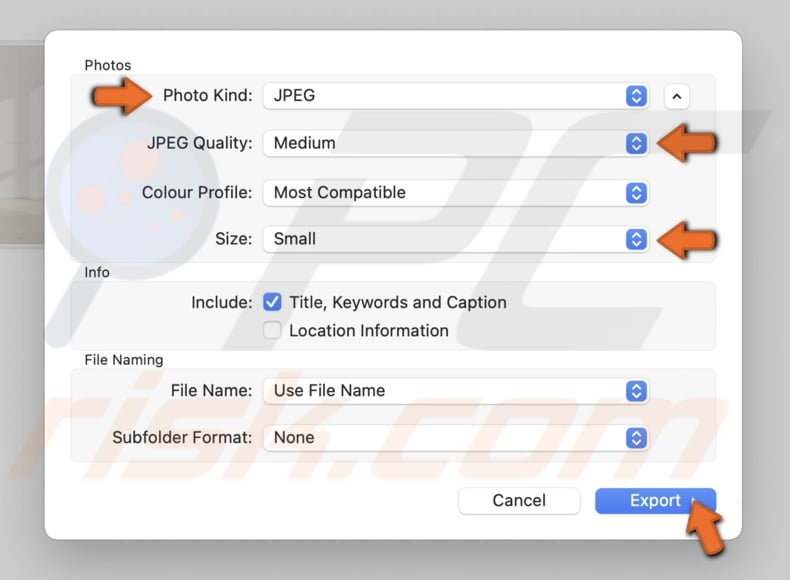Click the Export button
Image resolution: width=790 pixels, height=580 pixels.
[x=655, y=500]
